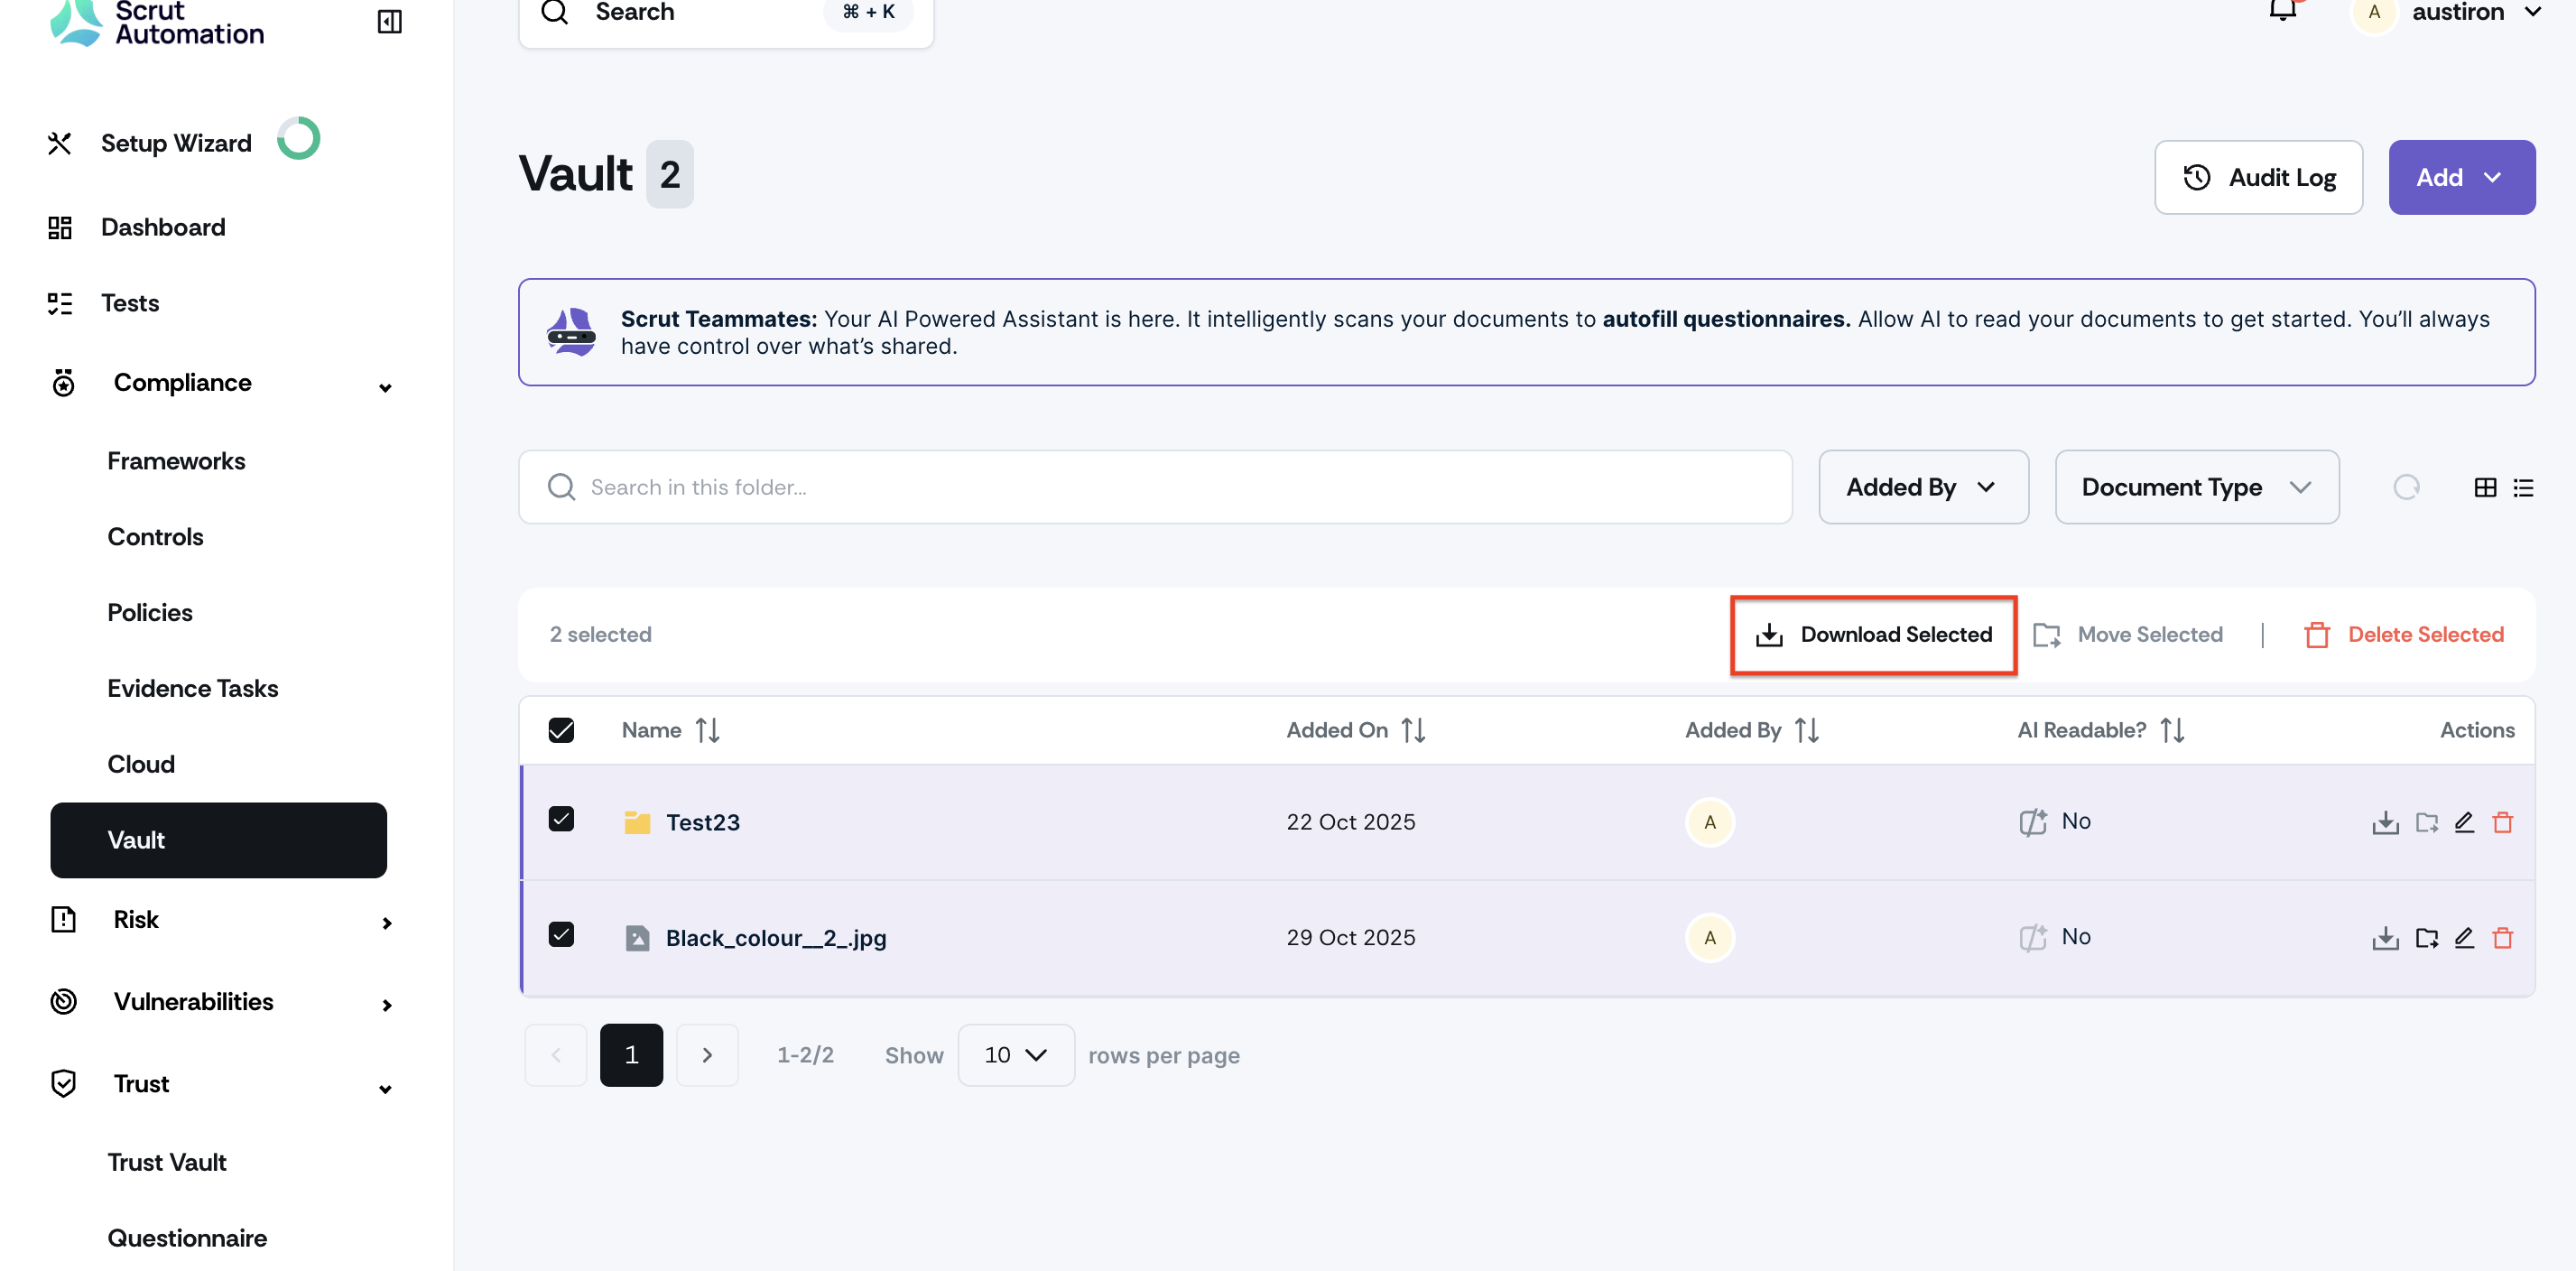Switch to list view layout
The image size is (2576, 1271).
(x=2523, y=487)
